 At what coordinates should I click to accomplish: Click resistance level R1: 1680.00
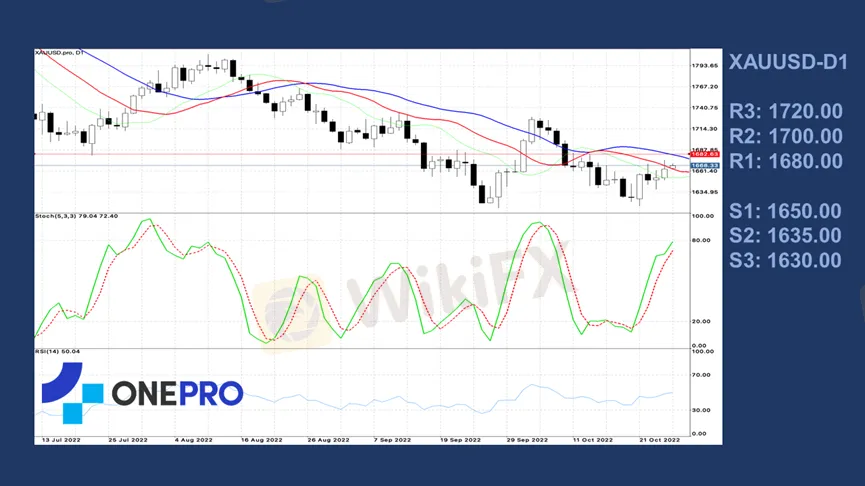(x=785, y=161)
